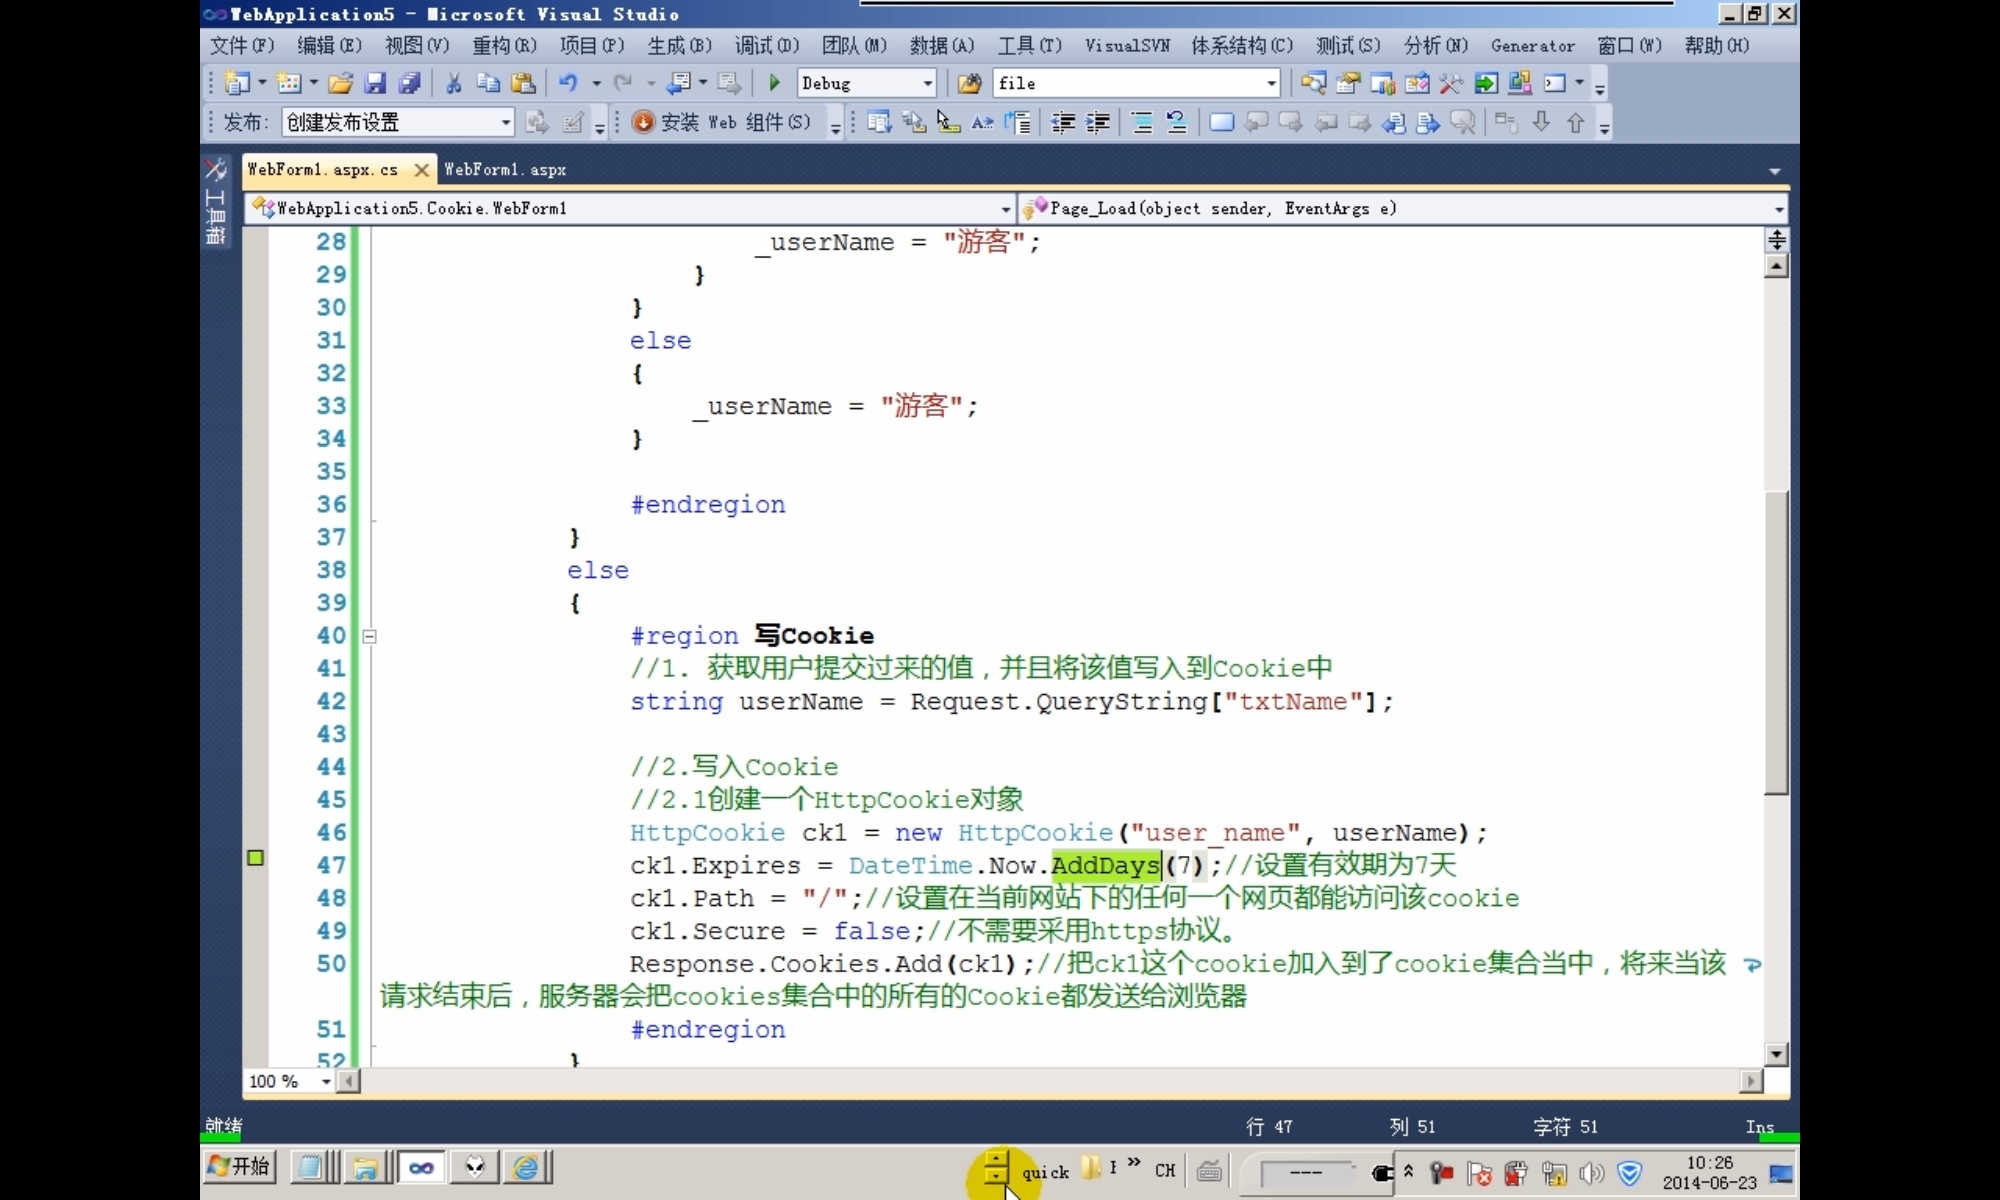Expand the WebApplication5.Cookie.WebForm1 class dropdown
Screen dimensions: 2000x1200
click(x=1006, y=209)
